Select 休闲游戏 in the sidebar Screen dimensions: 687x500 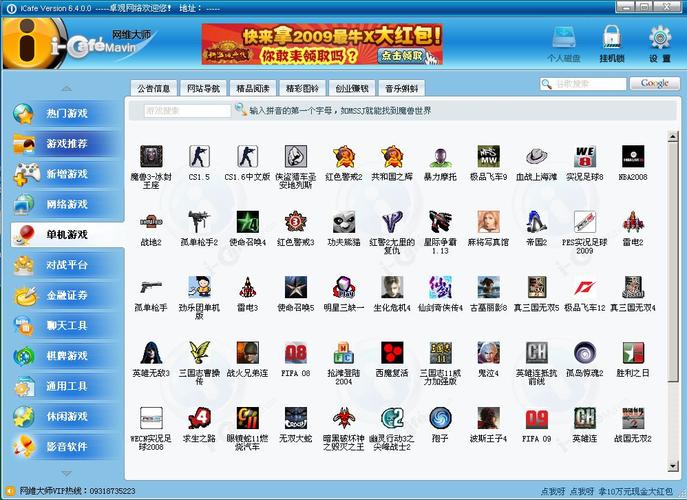67,416
